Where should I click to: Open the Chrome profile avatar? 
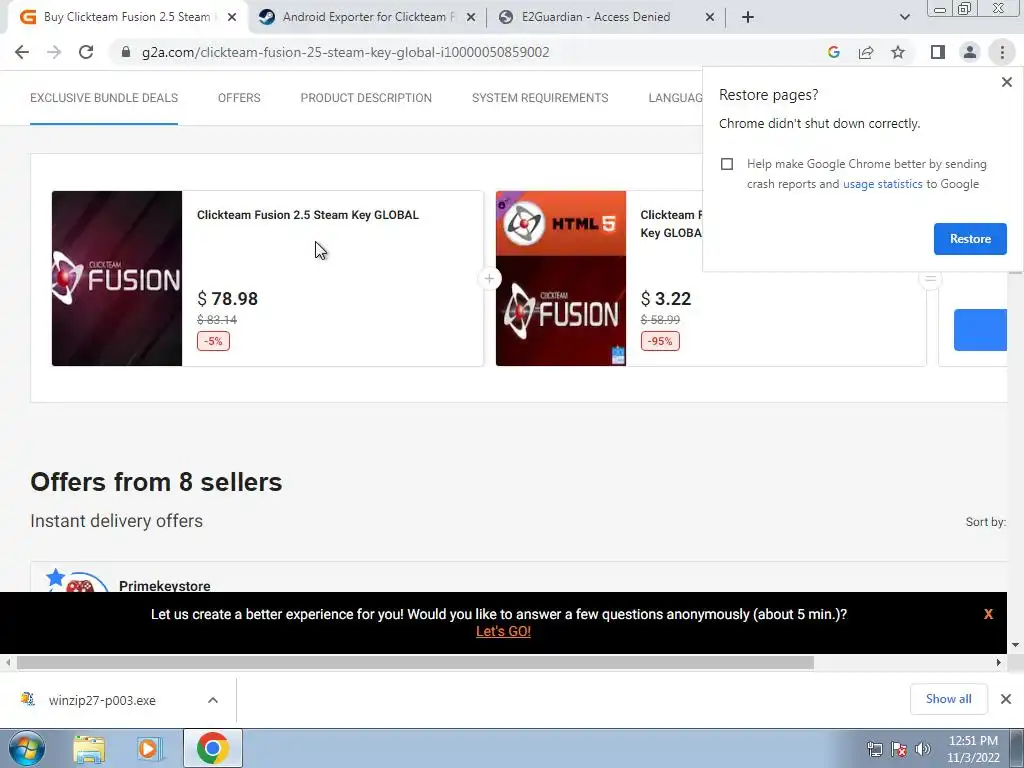click(970, 52)
